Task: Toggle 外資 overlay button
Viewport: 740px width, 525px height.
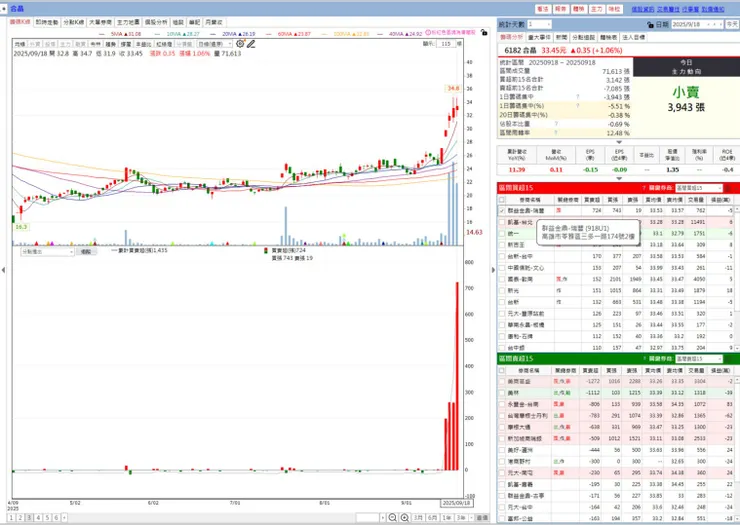Action: [35, 44]
